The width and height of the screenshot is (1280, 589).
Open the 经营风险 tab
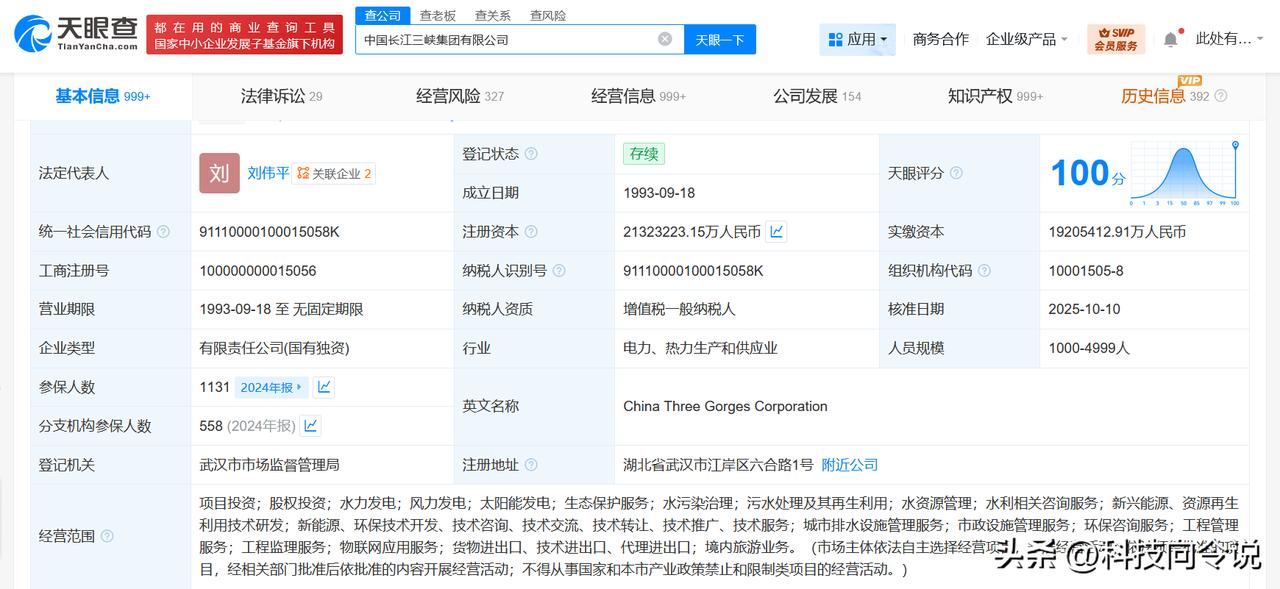(x=460, y=96)
